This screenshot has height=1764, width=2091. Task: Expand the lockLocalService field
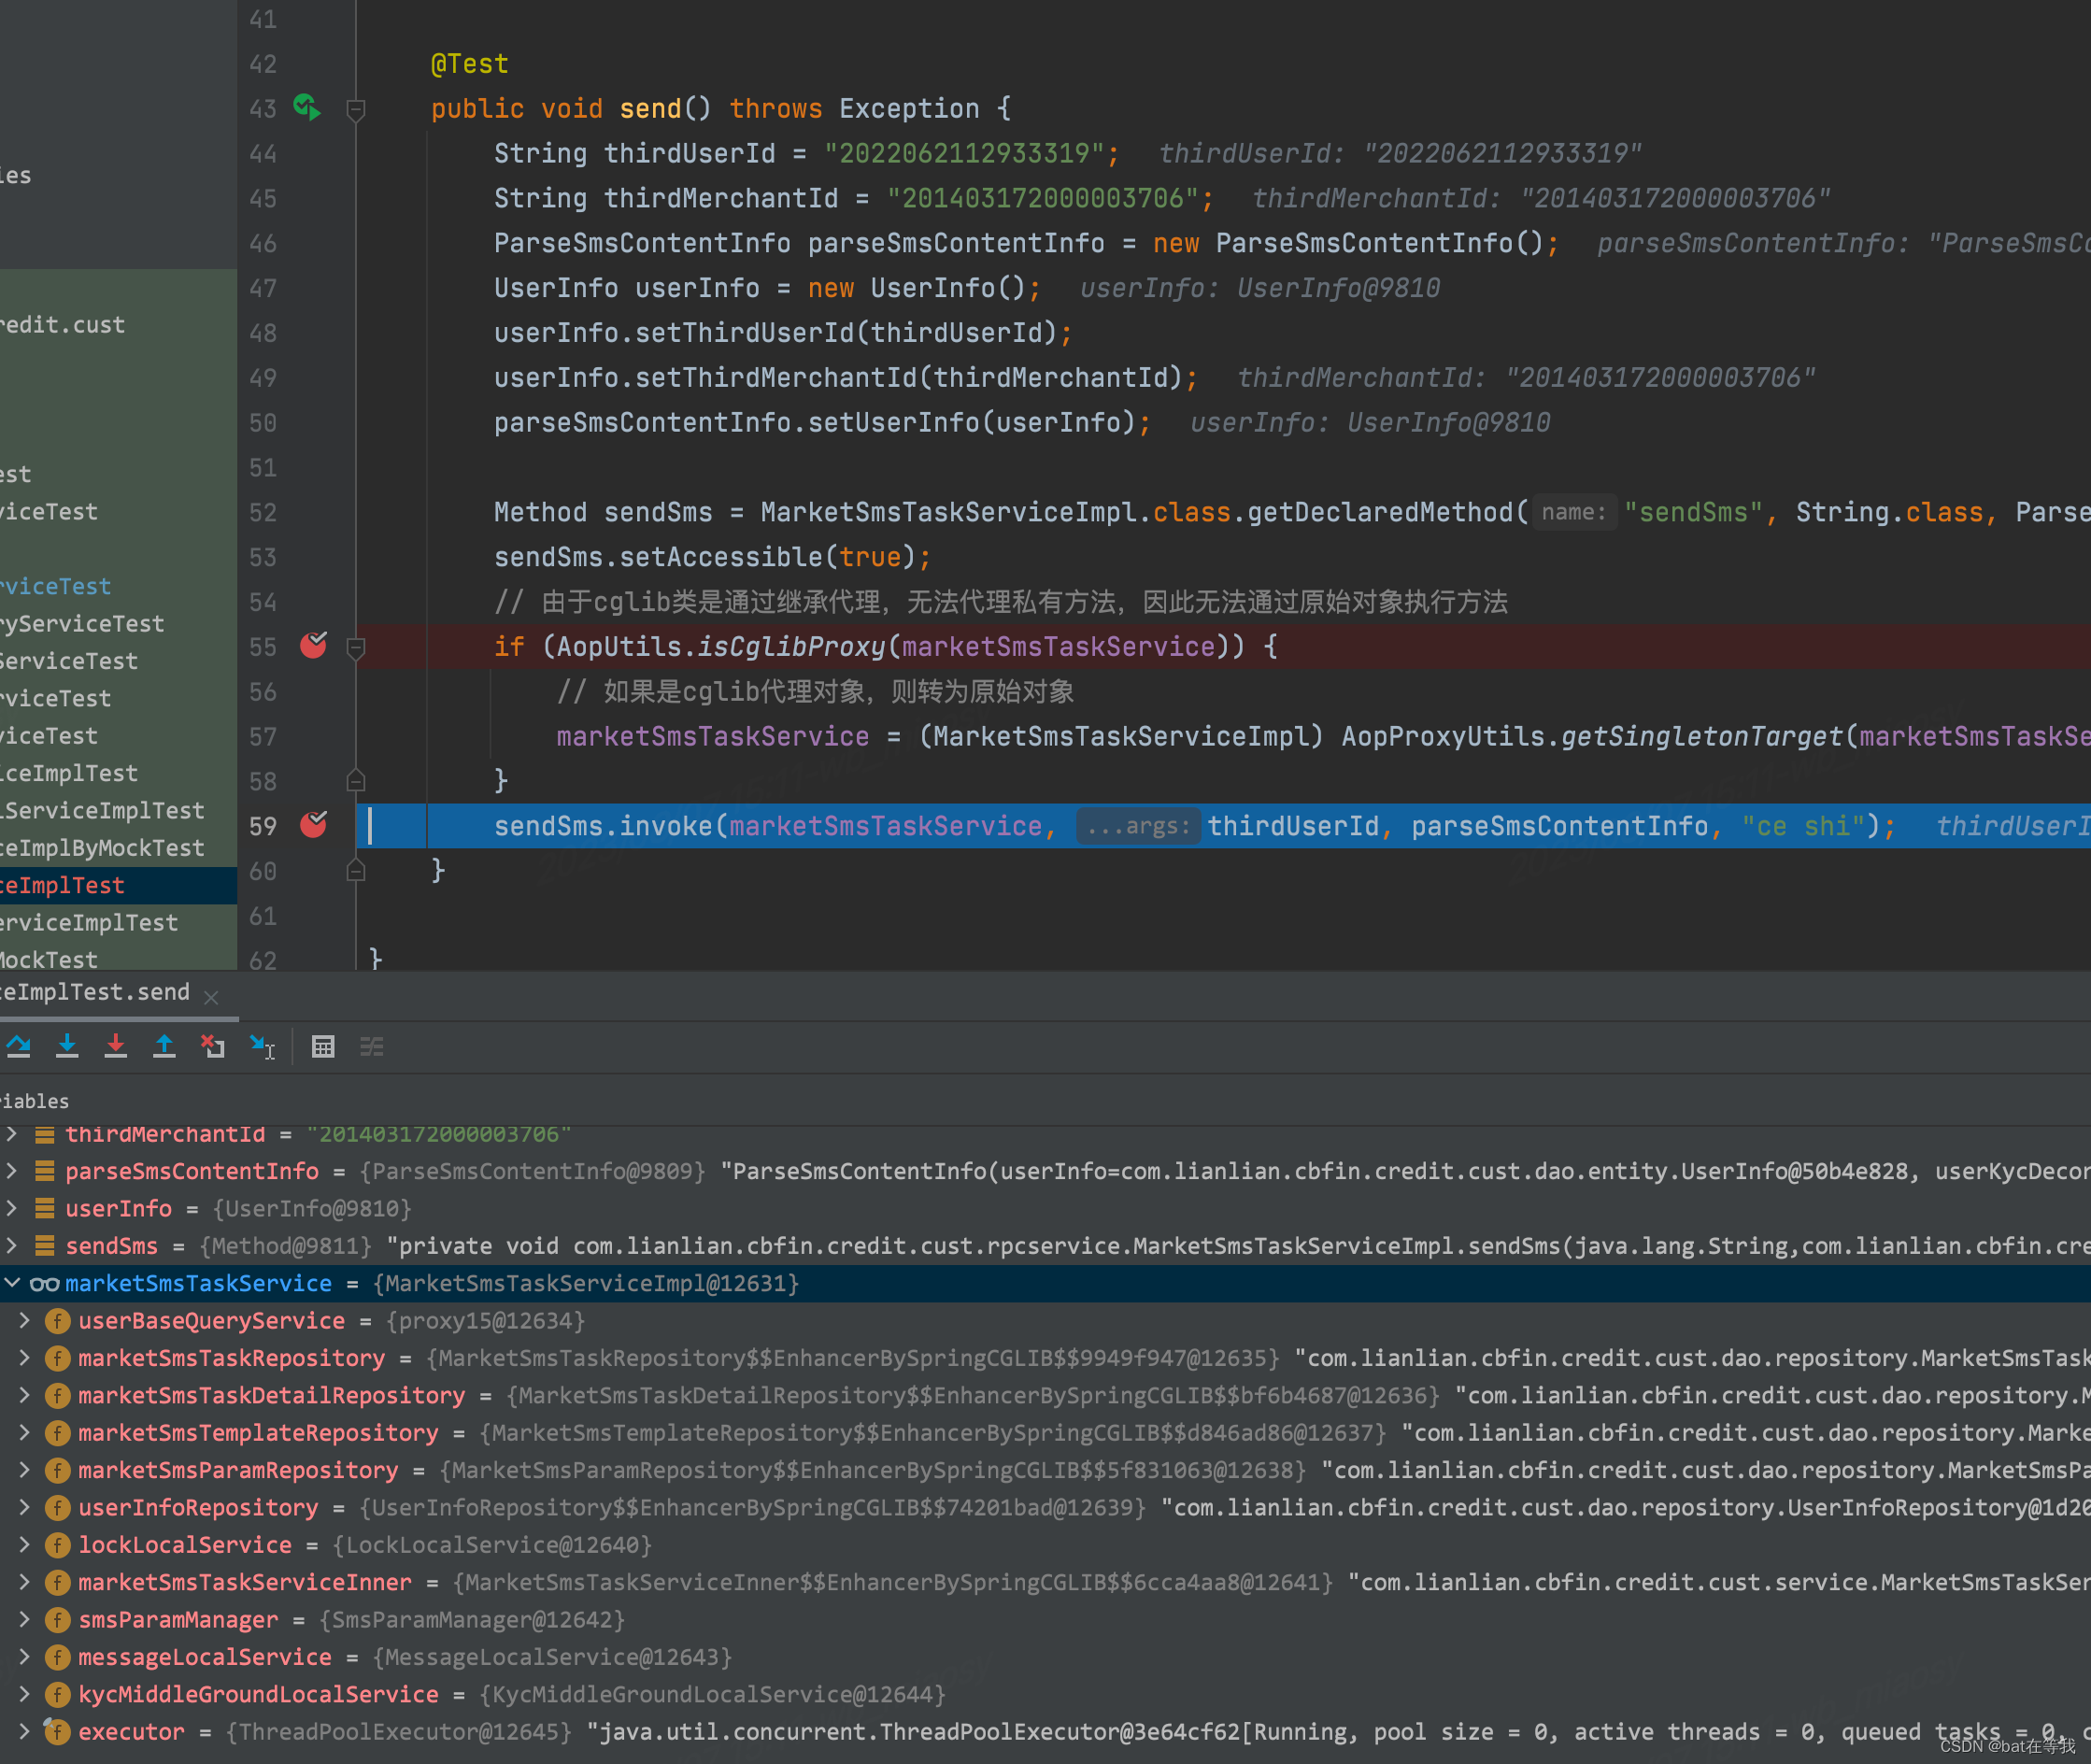click(x=25, y=1544)
